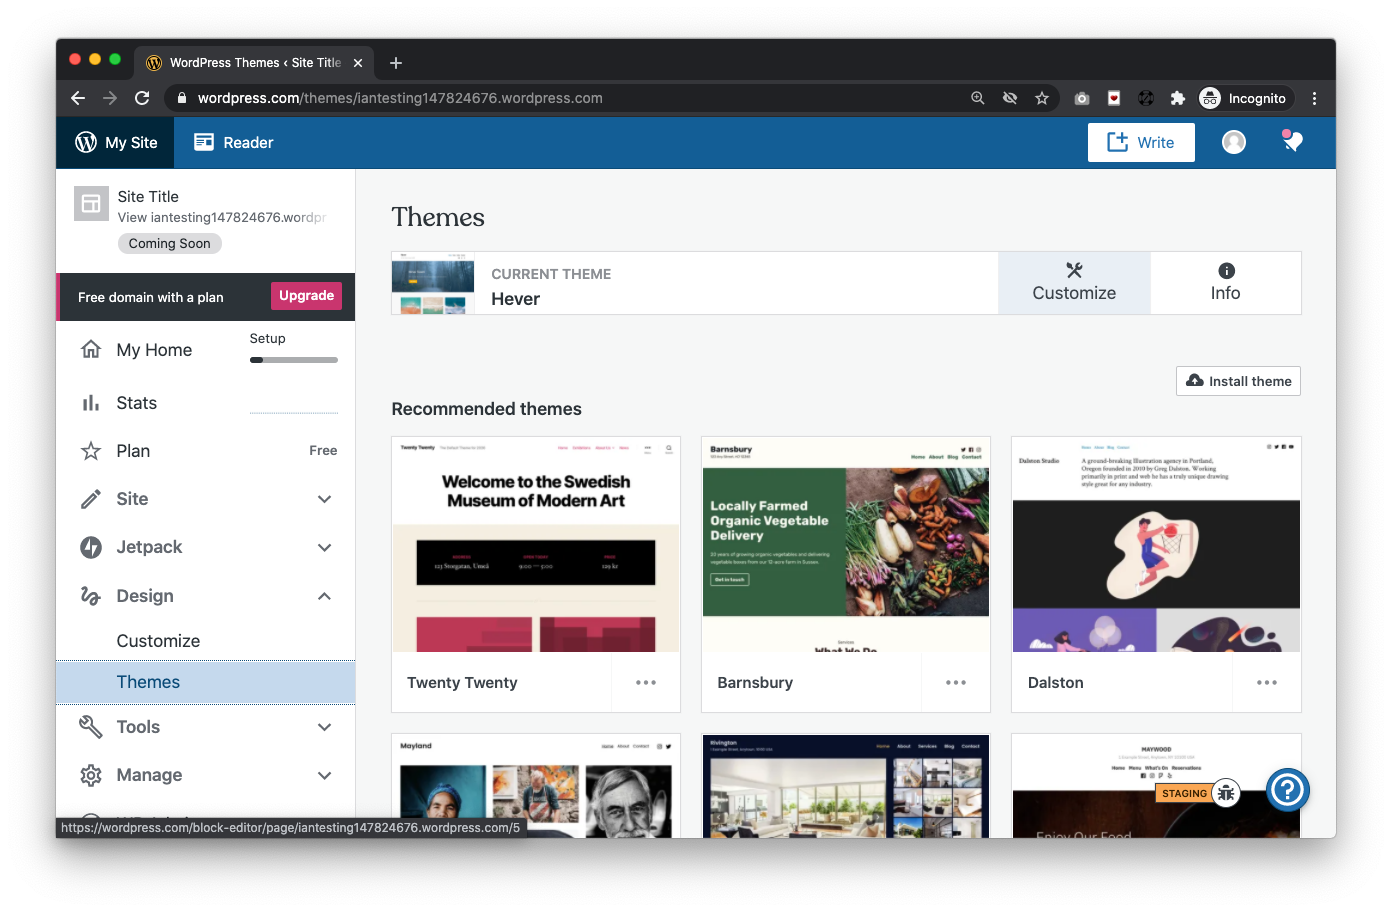1392x912 pixels.
Task: Open the browser extensions puzzle icon
Action: click(1178, 98)
